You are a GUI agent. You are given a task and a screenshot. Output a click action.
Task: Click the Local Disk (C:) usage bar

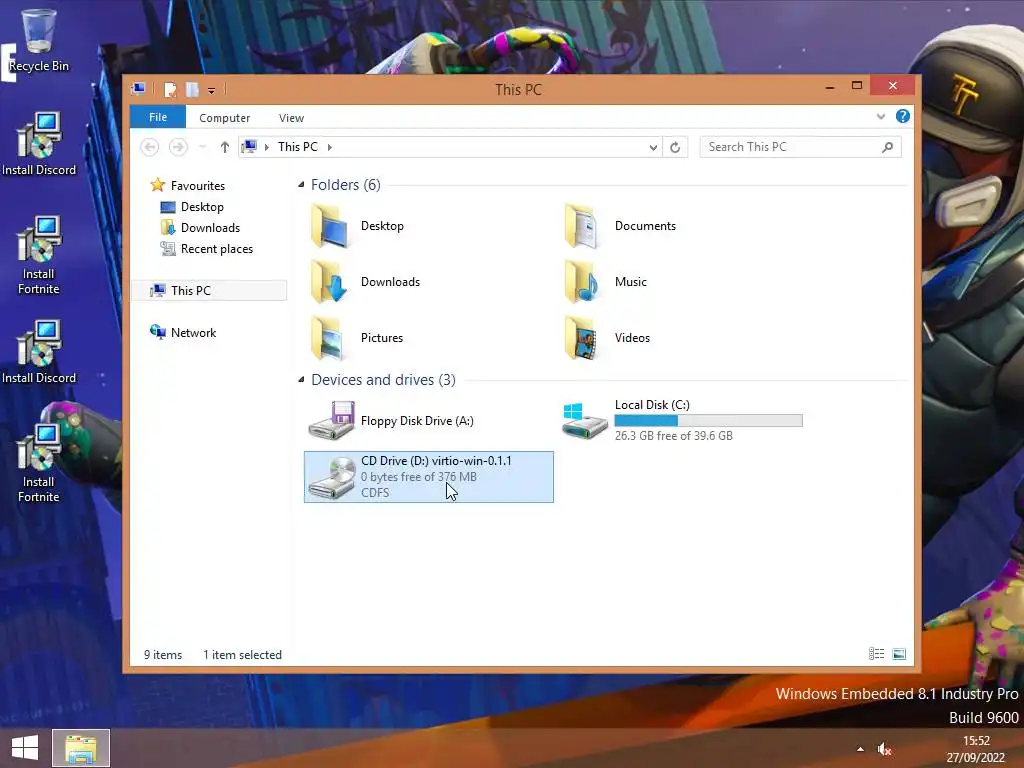(709, 421)
